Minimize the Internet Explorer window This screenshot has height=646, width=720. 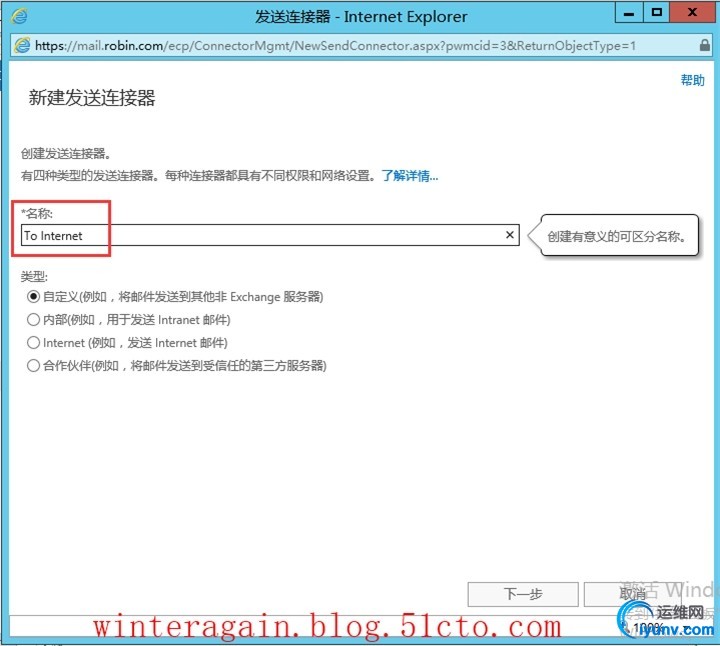[x=629, y=13]
